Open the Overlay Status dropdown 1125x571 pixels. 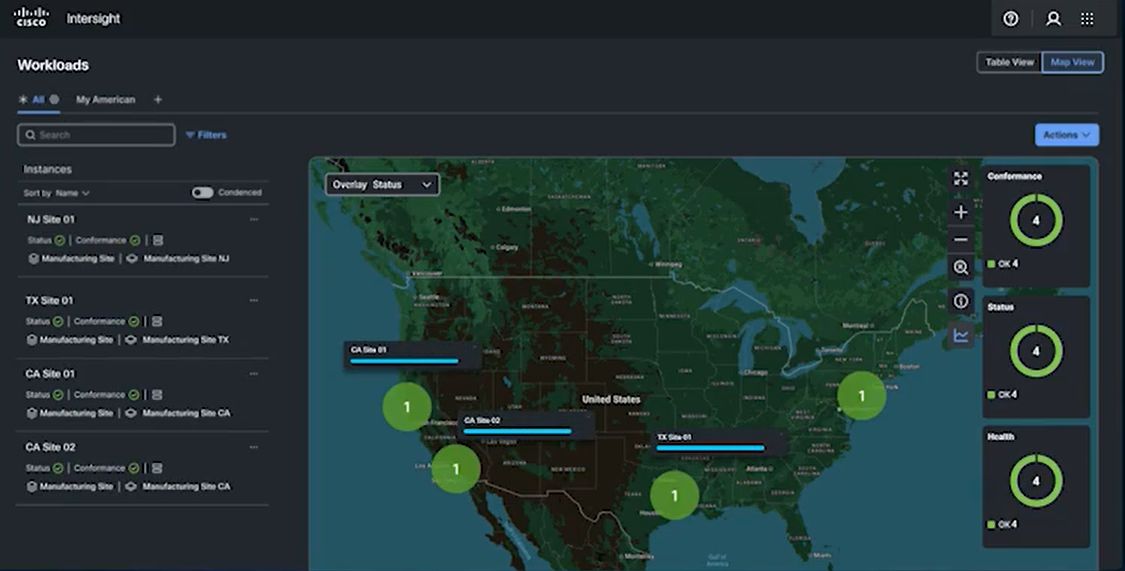pyautogui.click(x=382, y=185)
